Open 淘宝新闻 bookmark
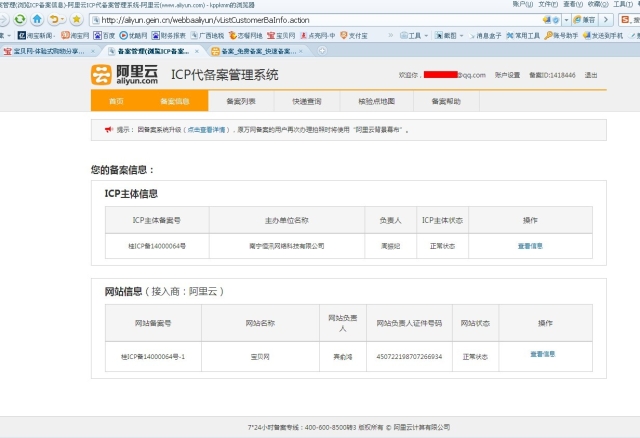The width and height of the screenshot is (640, 438). click(x=36, y=36)
